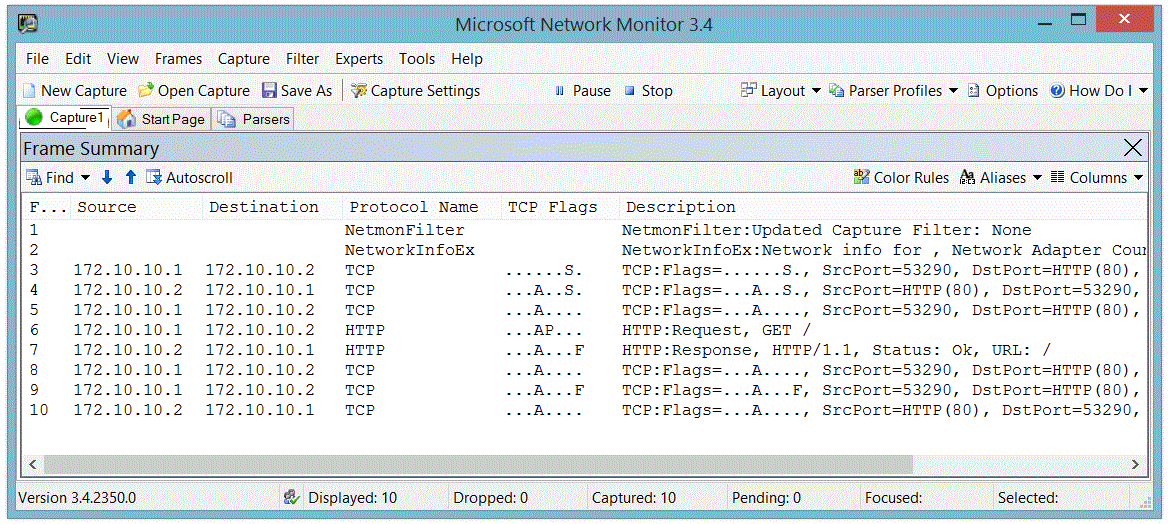This screenshot has width=1168, height=524.
Task: Jump to next match with down arrow
Action: pyautogui.click(x=107, y=177)
